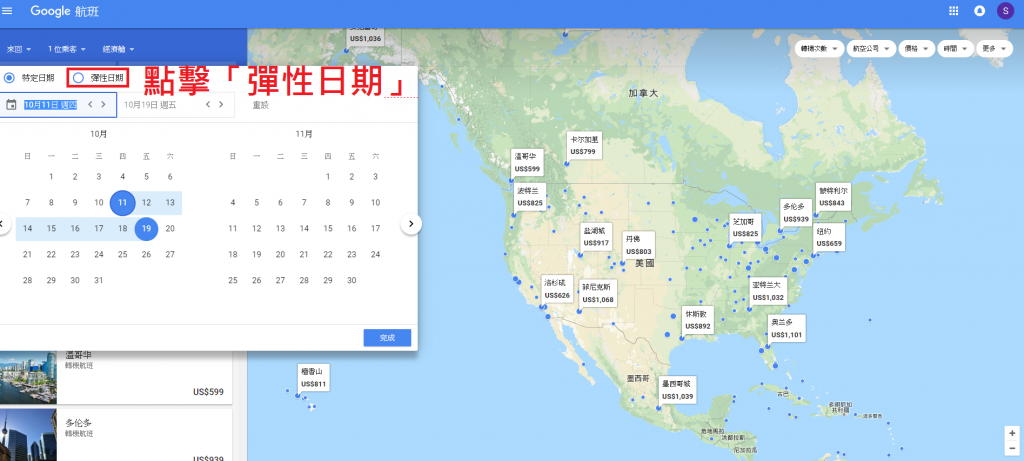Image resolution: width=1024 pixels, height=461 pixels.
Task: Open the 1位乘客 passengers dropdown
Action: (67, 49)
